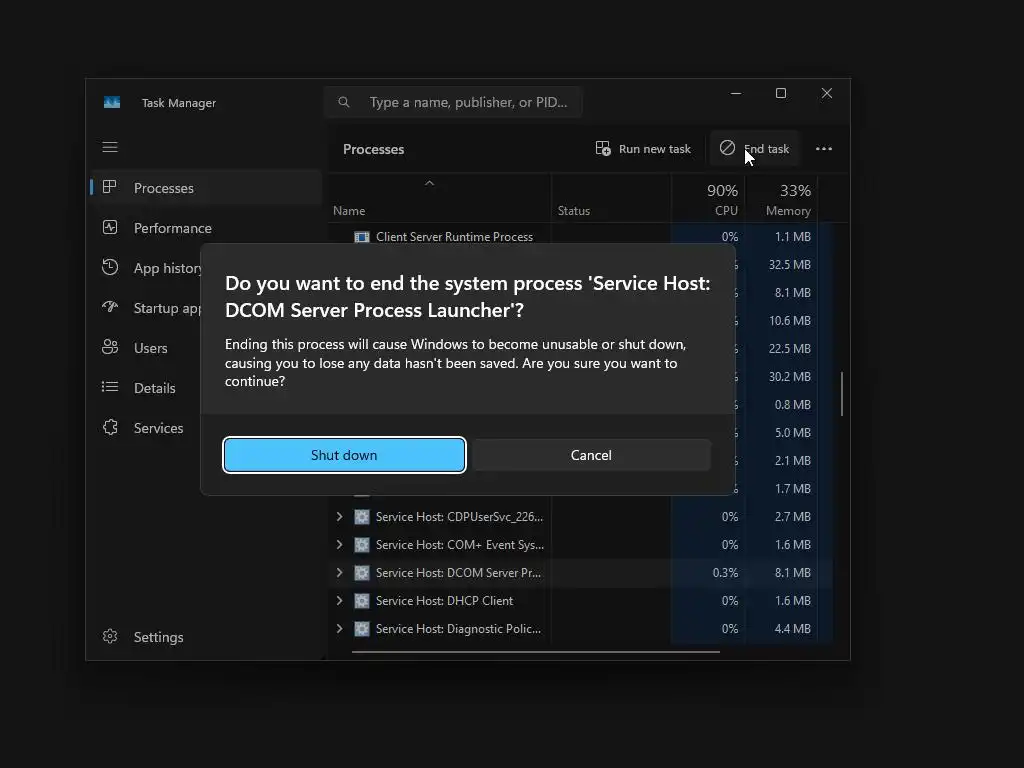Sort by the CPU column header
Image resolution: width=1024 pixels, height=768 pixels.
point(709,199)
